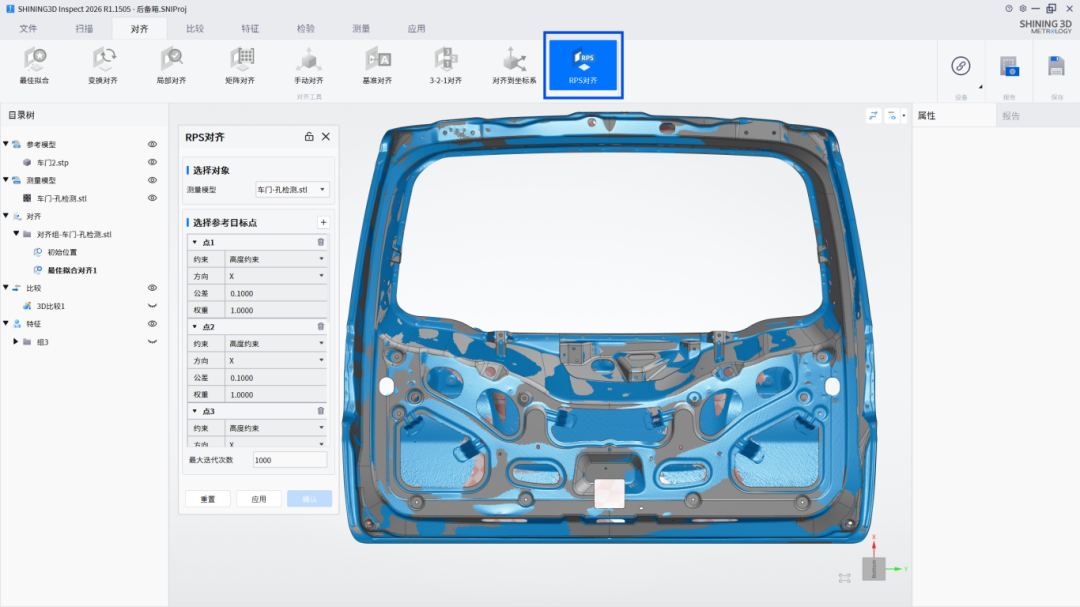Screen dimensions: 1080x607
Task: Switch to the 扫描 tab
Action: tap(84, 29)
